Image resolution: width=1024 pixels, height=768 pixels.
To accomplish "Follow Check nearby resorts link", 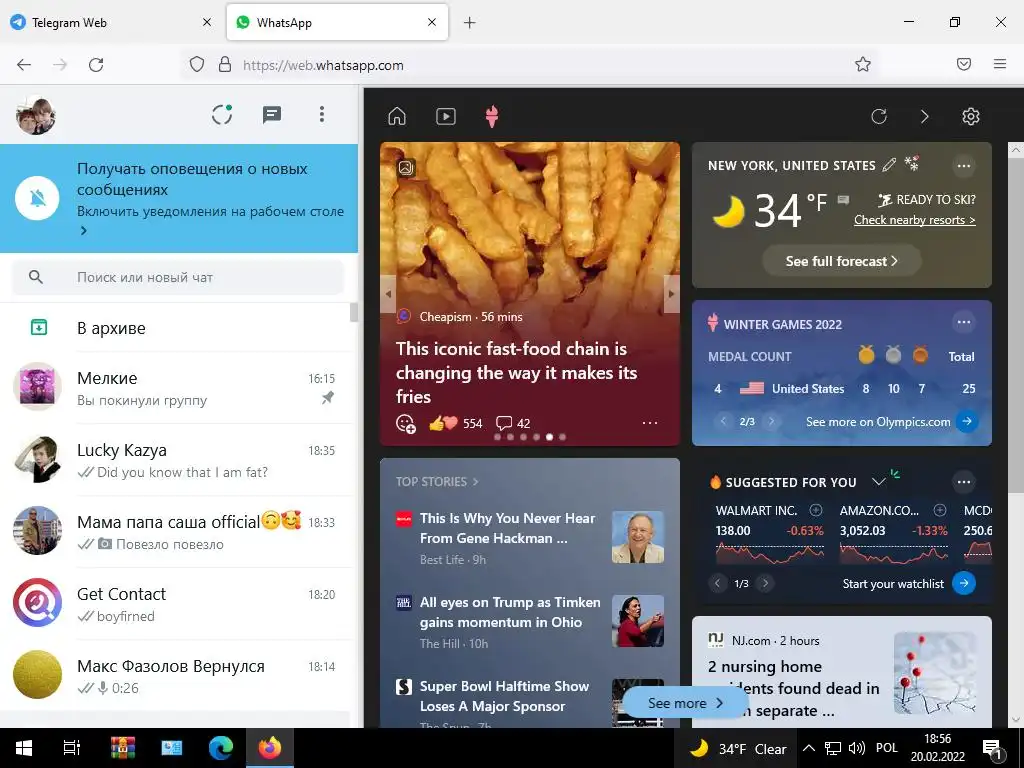I will 914,220.
